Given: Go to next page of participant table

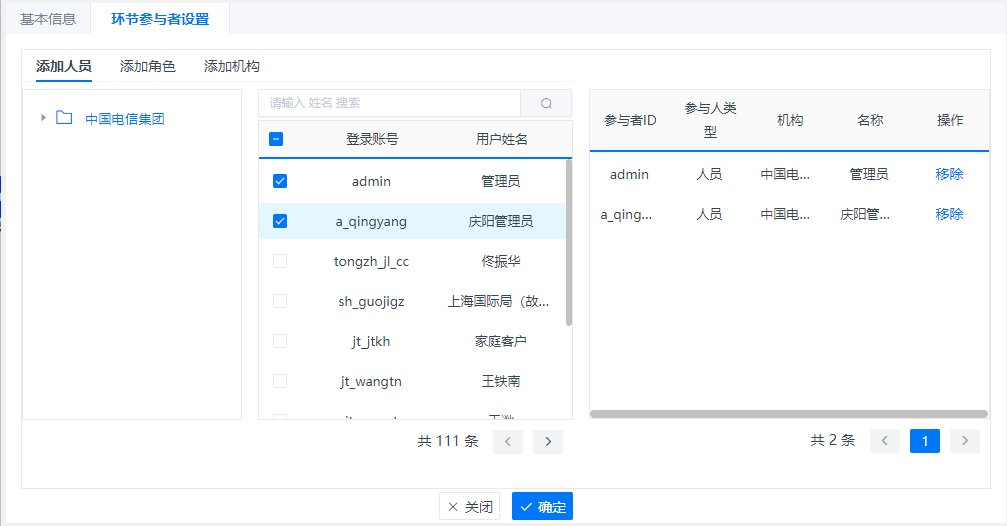Looking at the screenshot, I should click(965, 441).
